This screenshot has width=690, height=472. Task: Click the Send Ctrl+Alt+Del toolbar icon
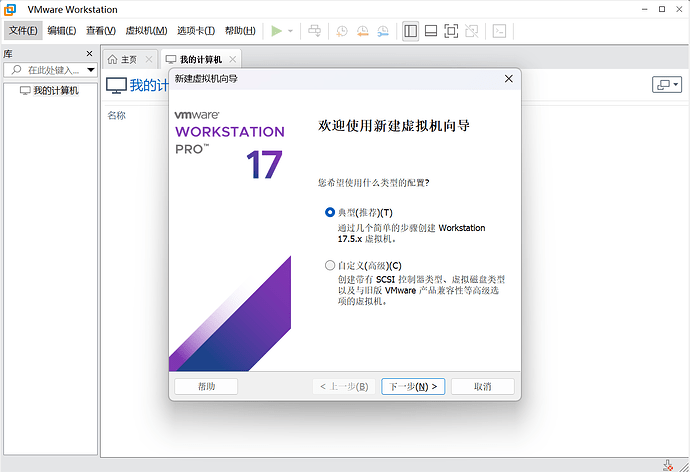(x=314, y=31)
